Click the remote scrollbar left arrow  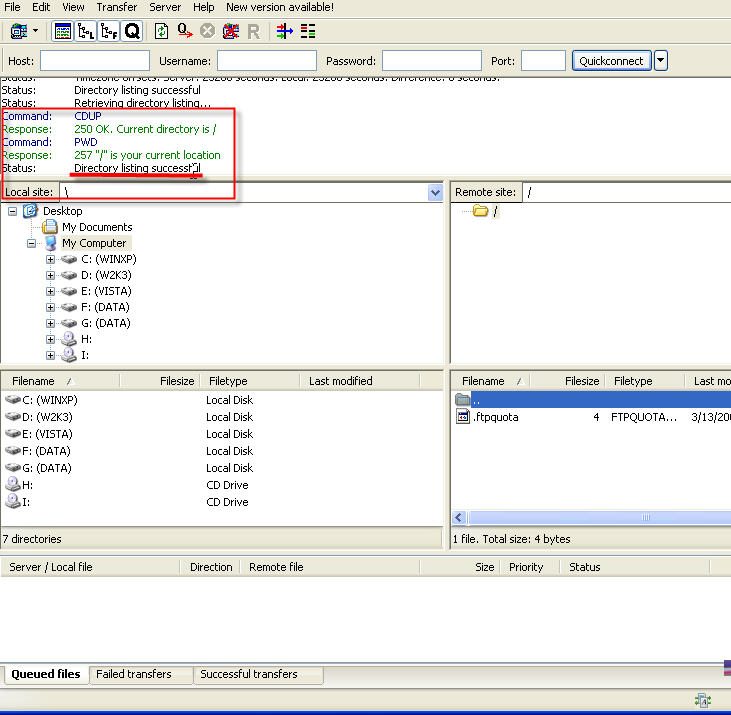[459, 517]
